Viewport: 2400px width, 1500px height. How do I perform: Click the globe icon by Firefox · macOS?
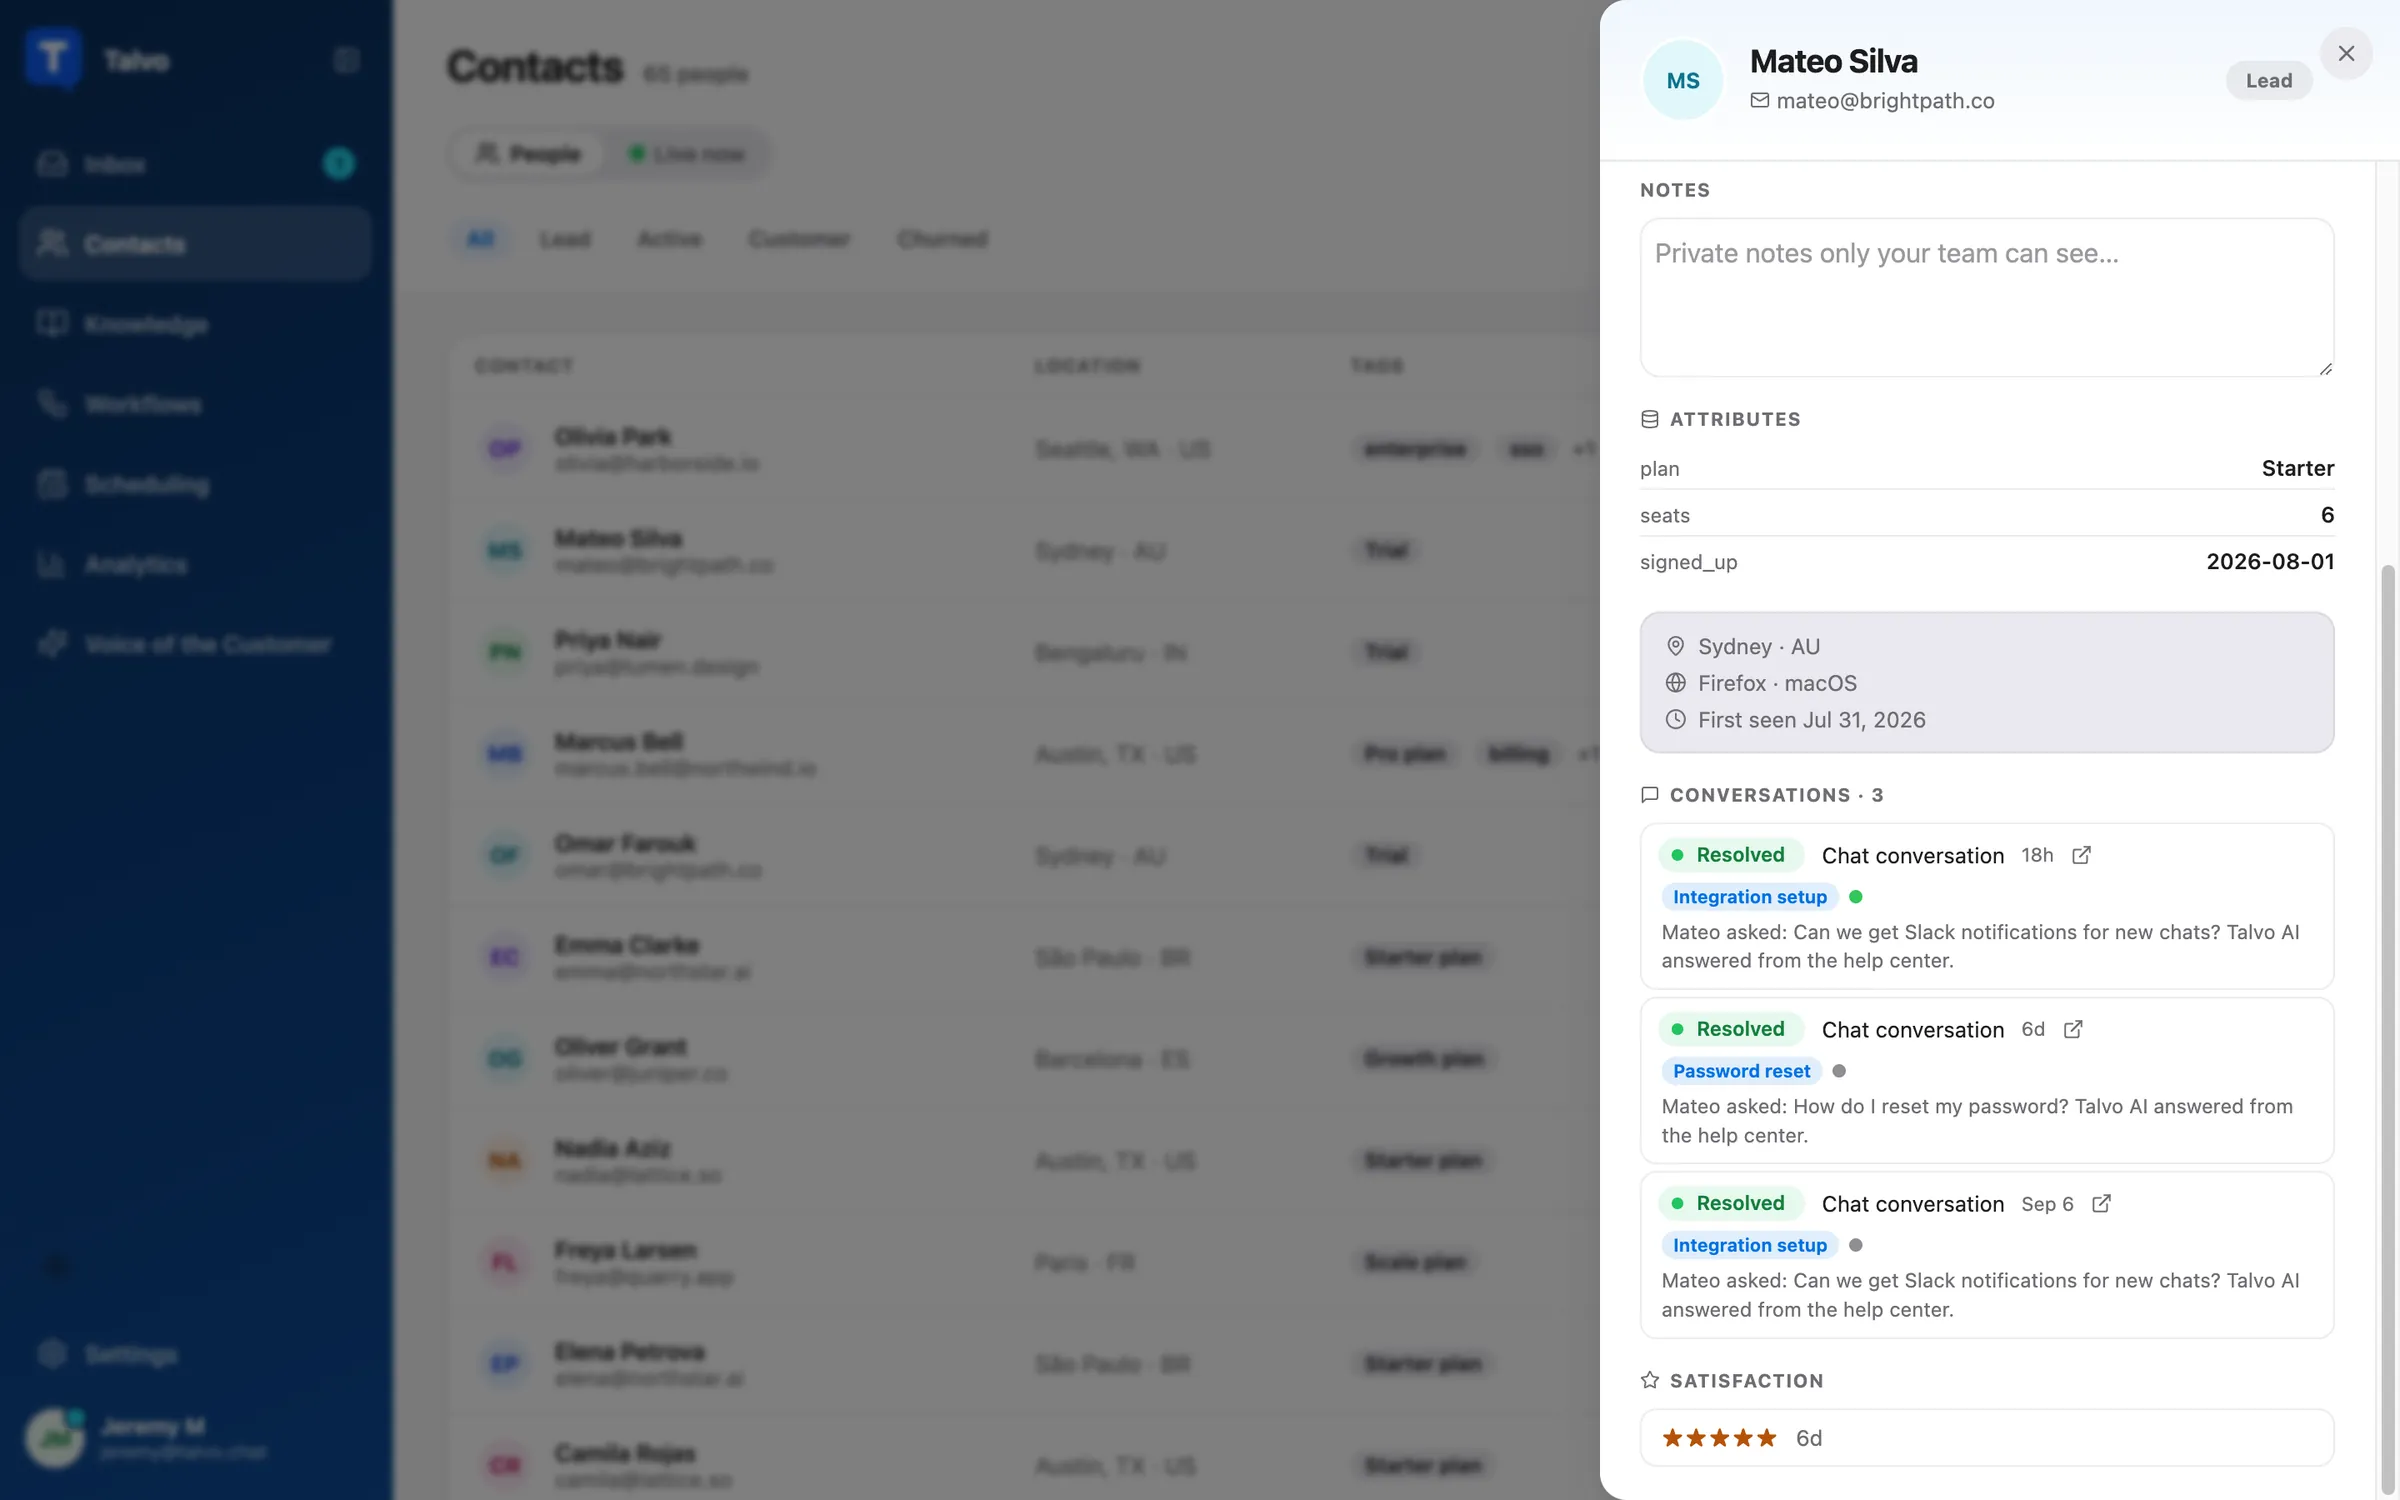pos(1676,683)
